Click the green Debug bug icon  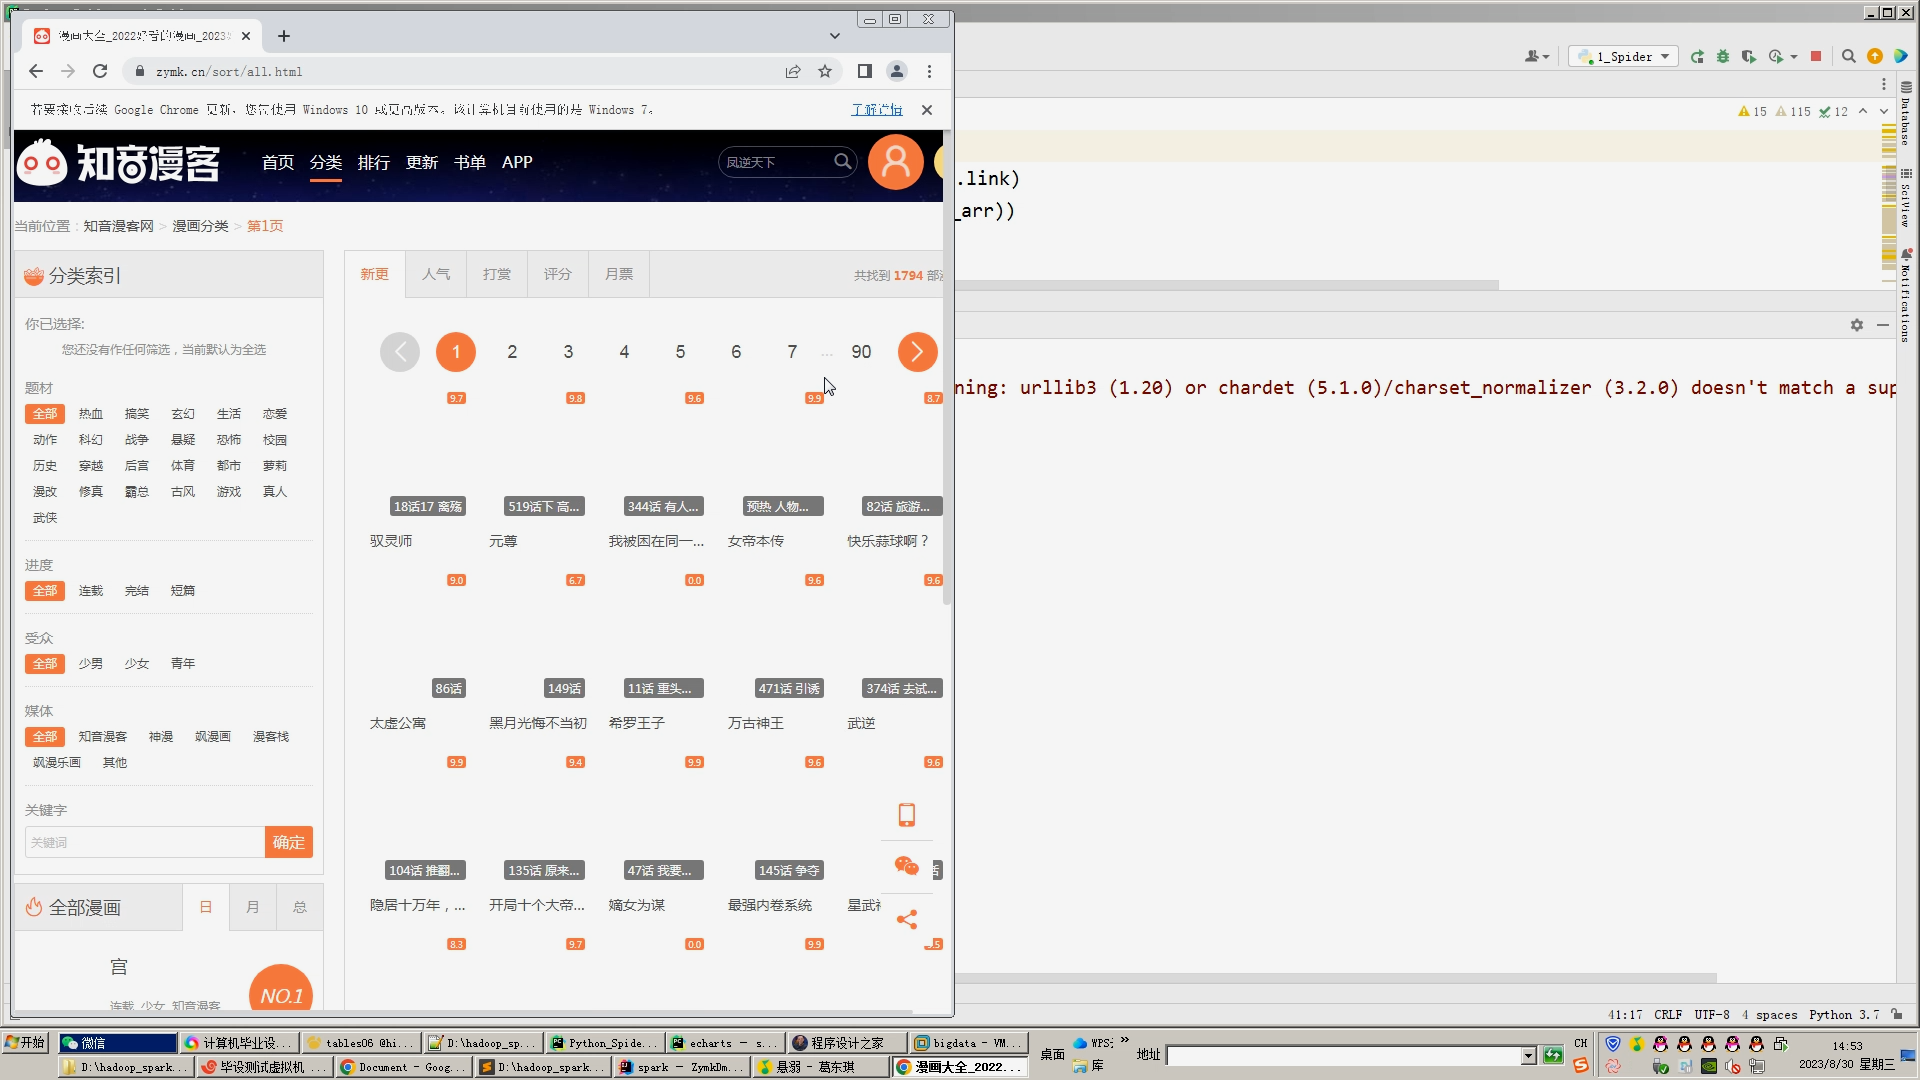coord(1723,57)
